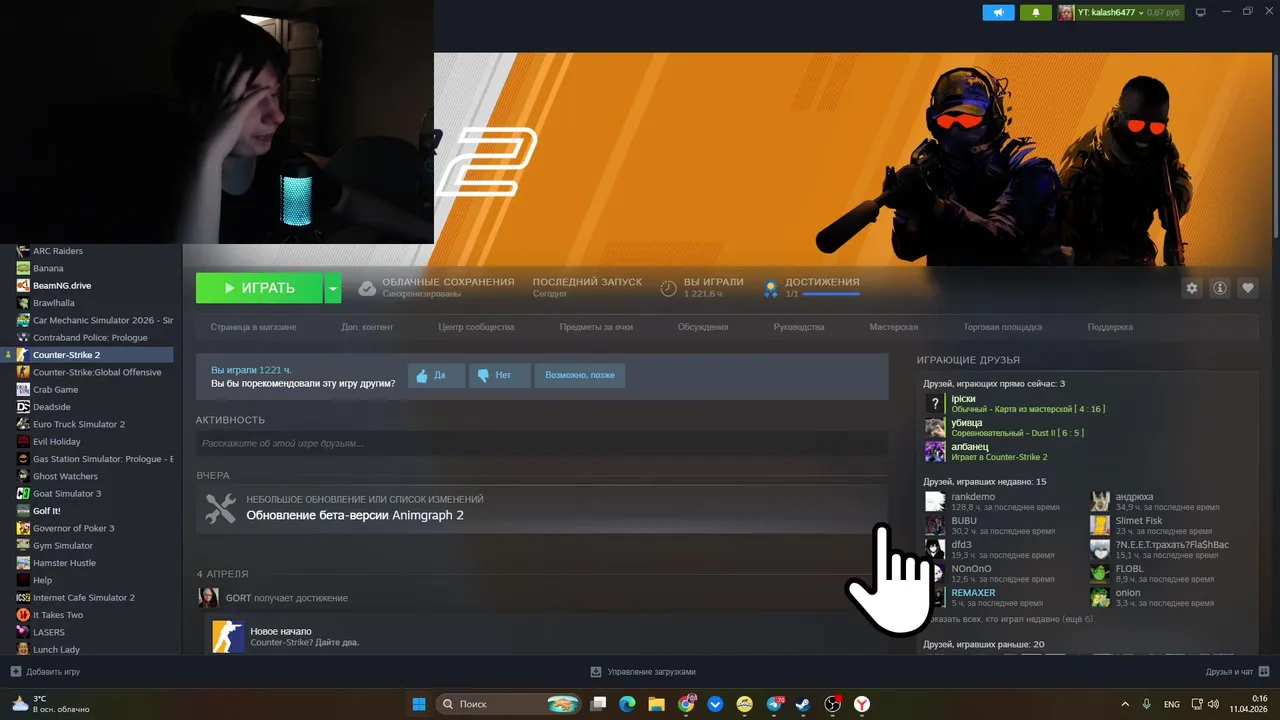Open the Новое начало achievement icon
The height and width of the screenshot is (720, 1280).
click(228, 636)
